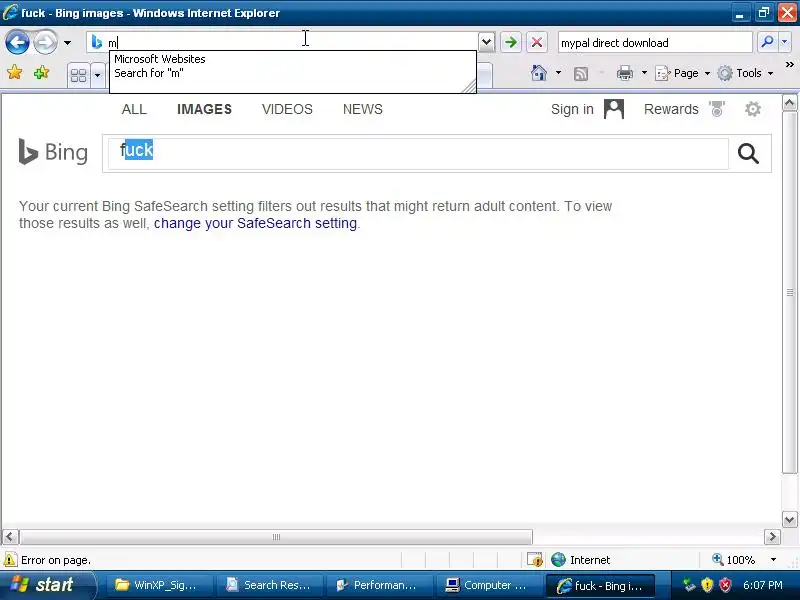This screenshot has height=600, width=800.
Task: Click the Forward navigation arrow
Action: coord(45,42)
